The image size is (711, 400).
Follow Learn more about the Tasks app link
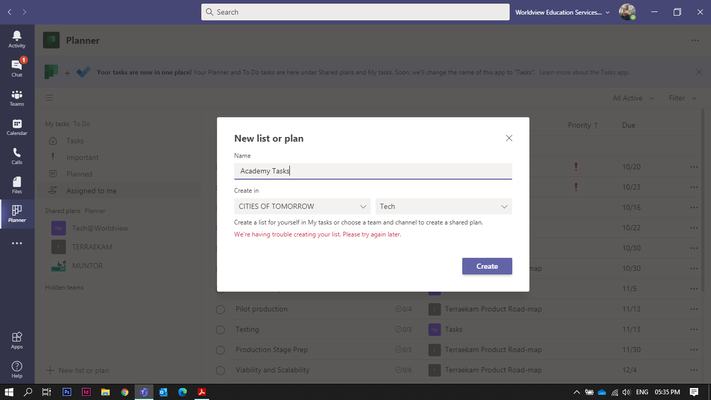[x=584, y=72]
